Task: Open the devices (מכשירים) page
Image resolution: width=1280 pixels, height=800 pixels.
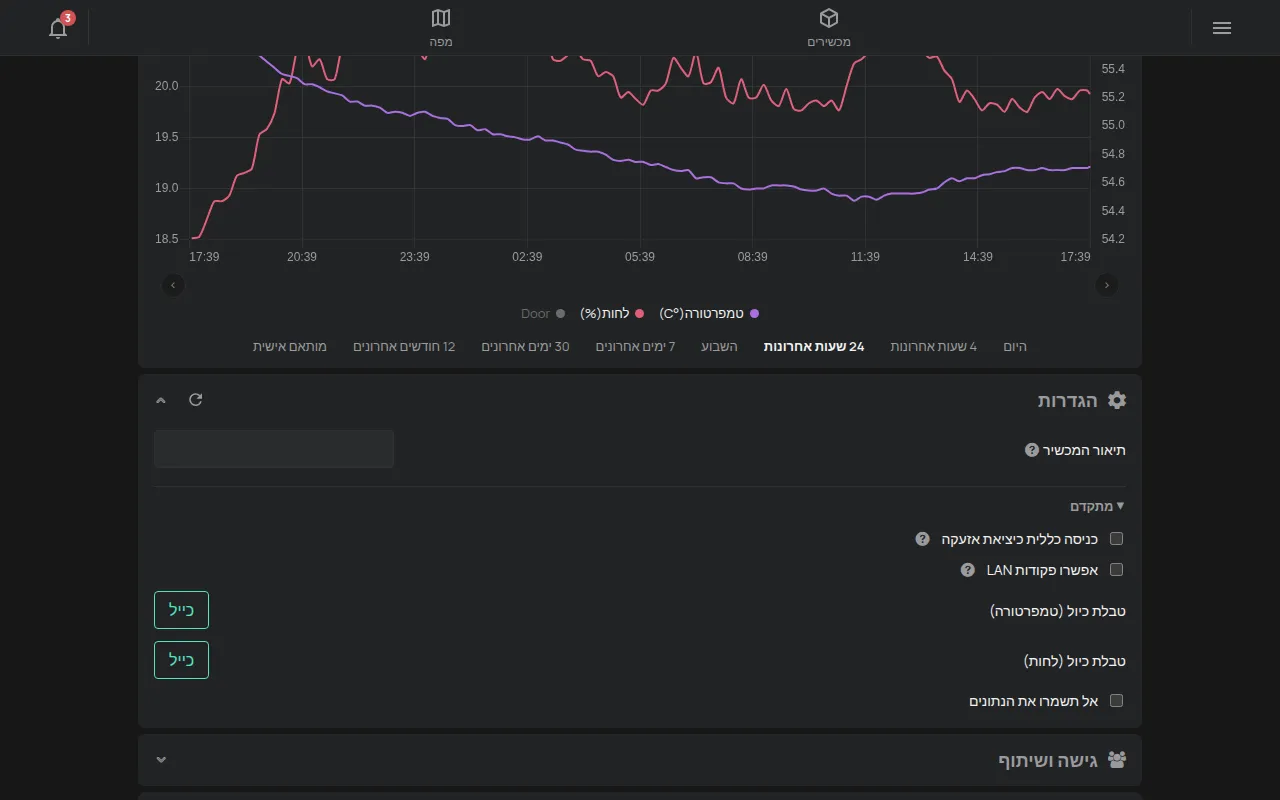Action: click(829, 28)
